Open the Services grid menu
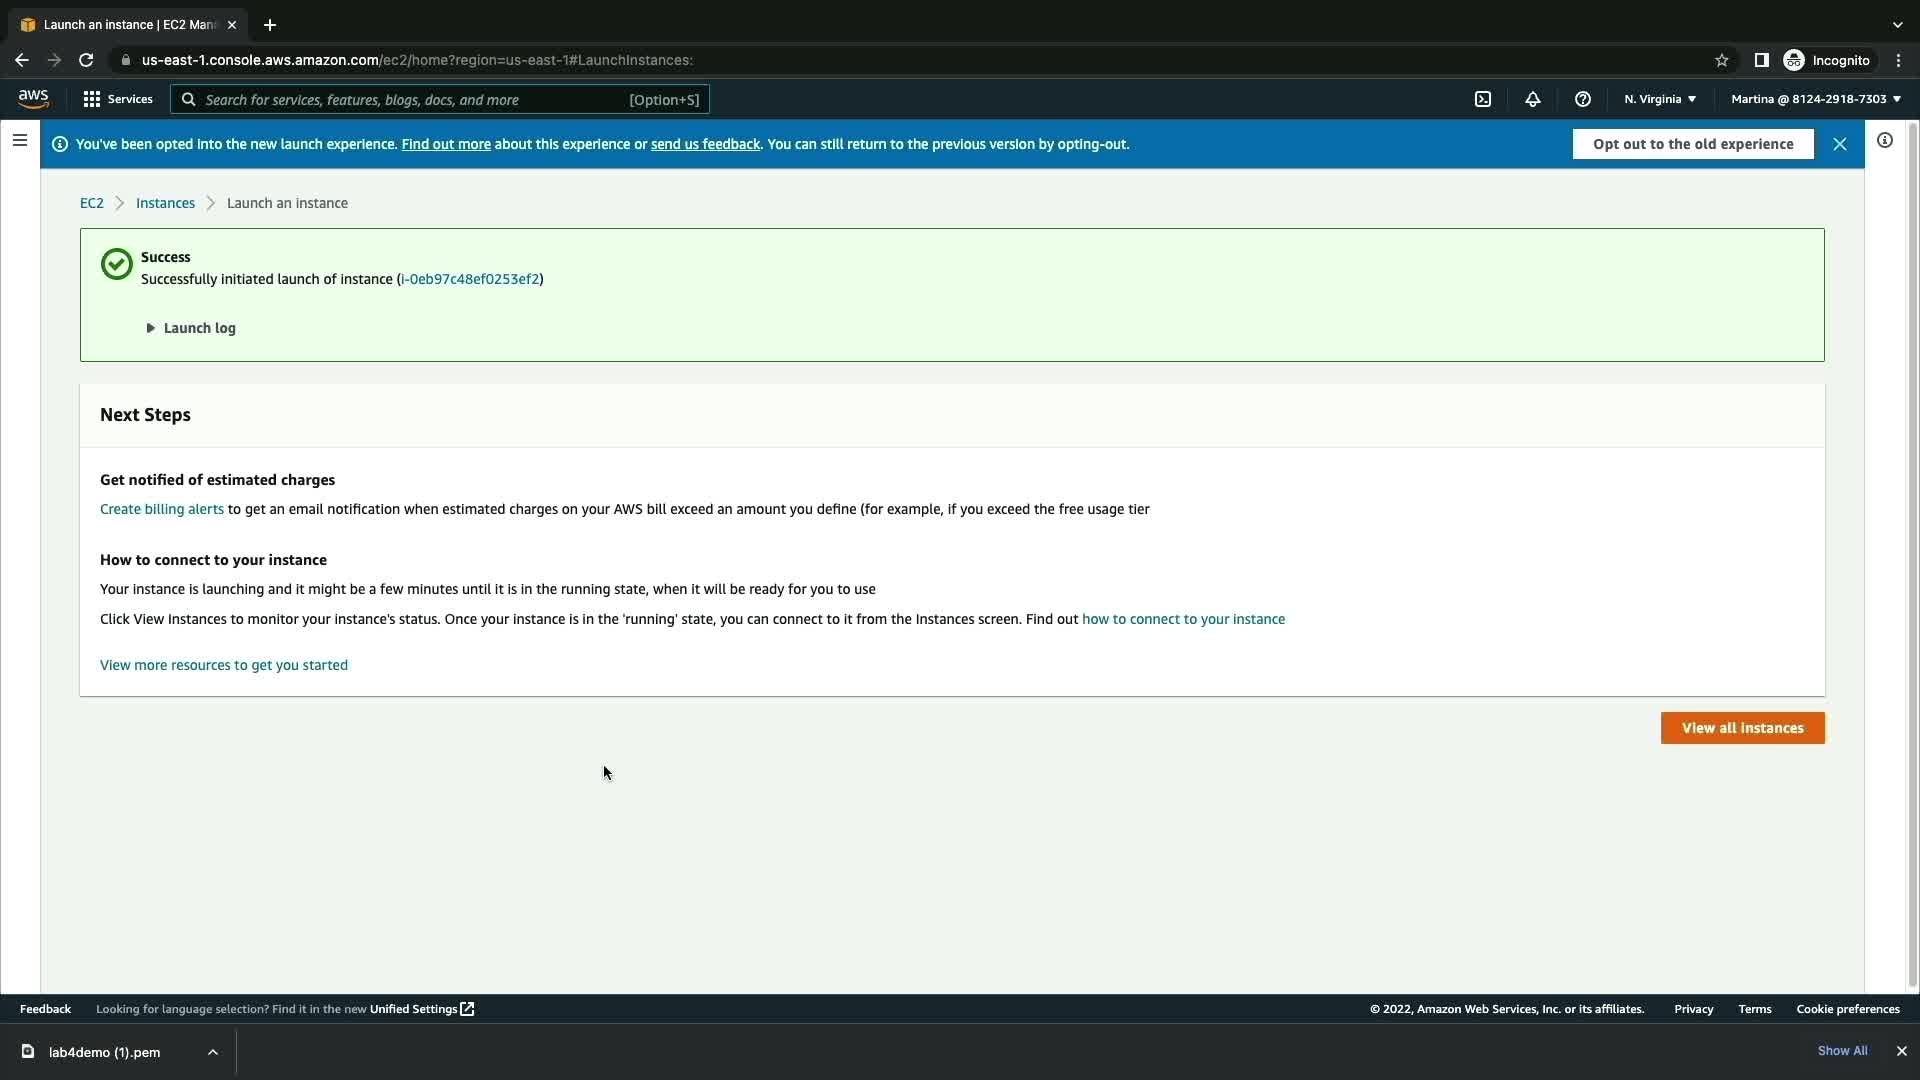This screenshot has width=1920, height=1080. [118, 99]
